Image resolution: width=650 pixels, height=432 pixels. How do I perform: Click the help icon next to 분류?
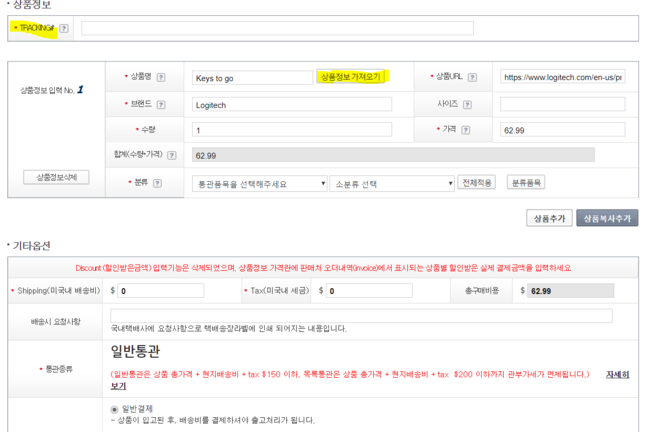tap(157, 183)
